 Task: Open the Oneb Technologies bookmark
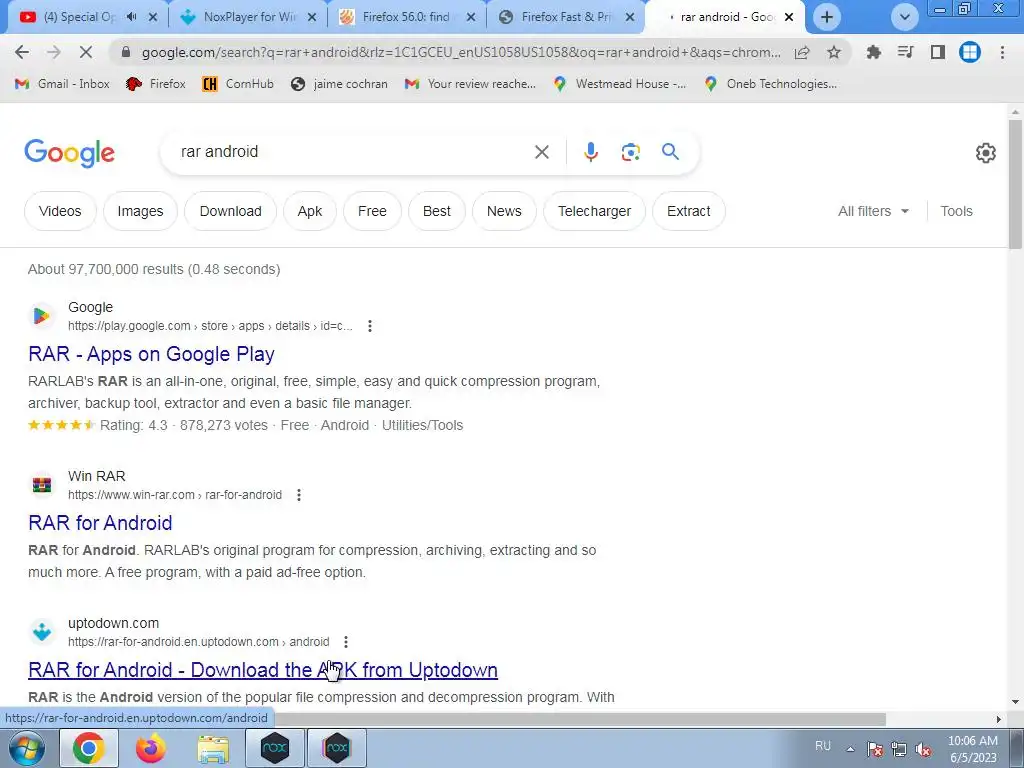(771, 84)
